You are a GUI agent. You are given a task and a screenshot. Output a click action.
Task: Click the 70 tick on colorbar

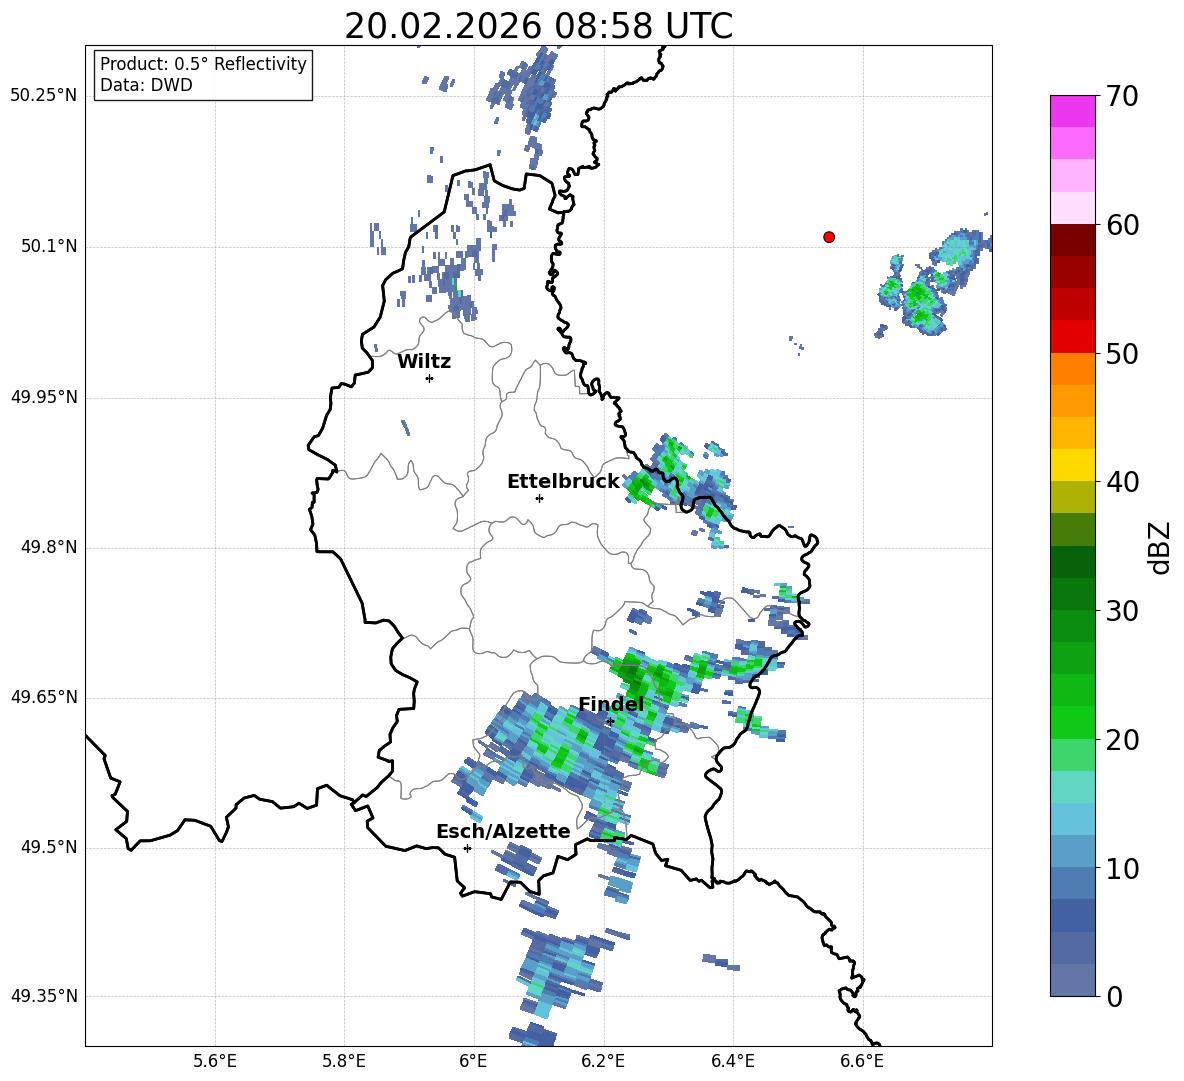click(x=1122, y=96)
